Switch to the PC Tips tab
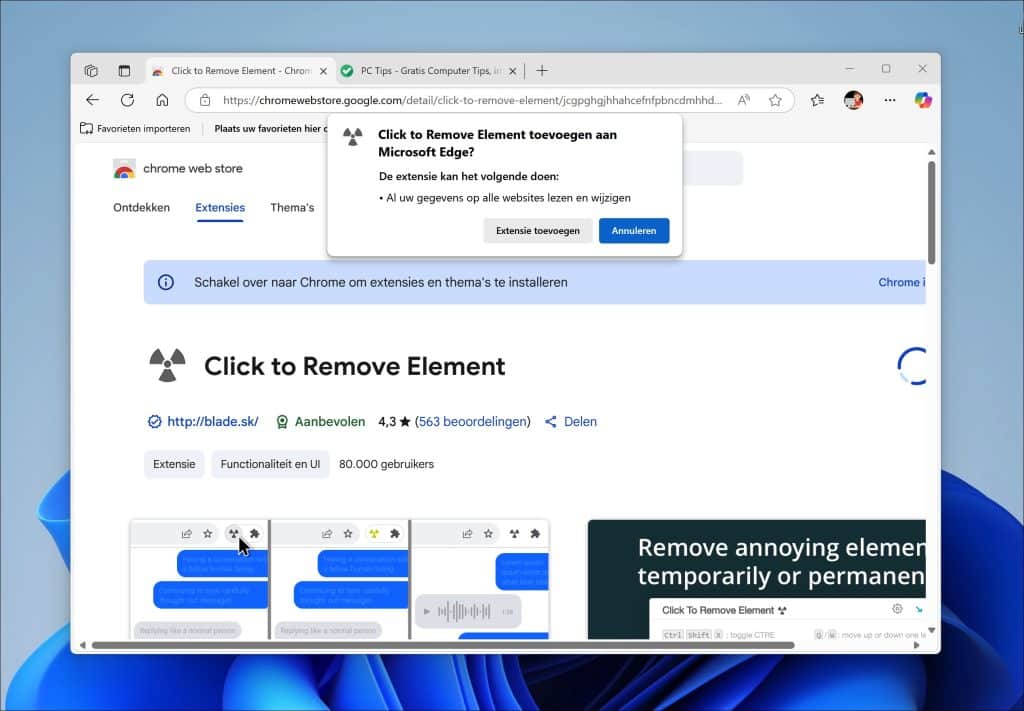Viewport: 1024px width, 711px height. tap(430, 71)
